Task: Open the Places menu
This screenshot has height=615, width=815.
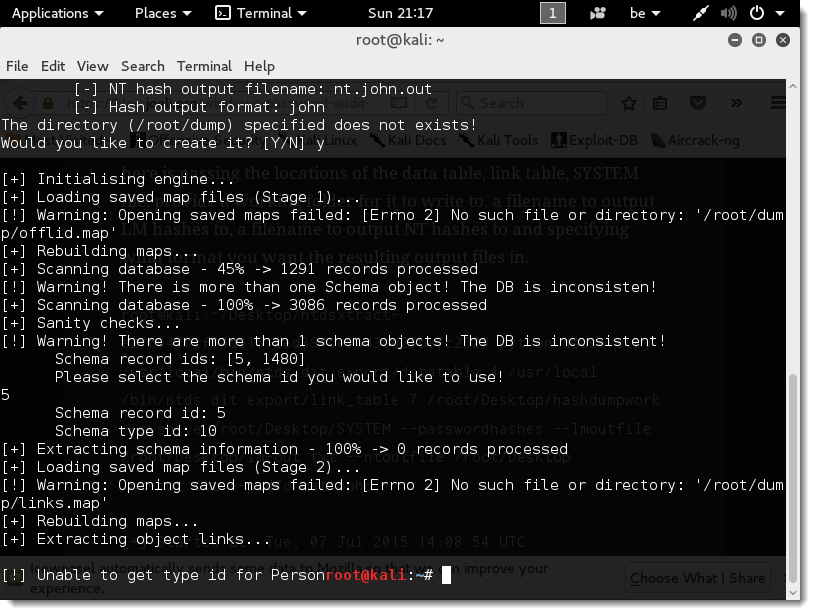Action: 156,13
